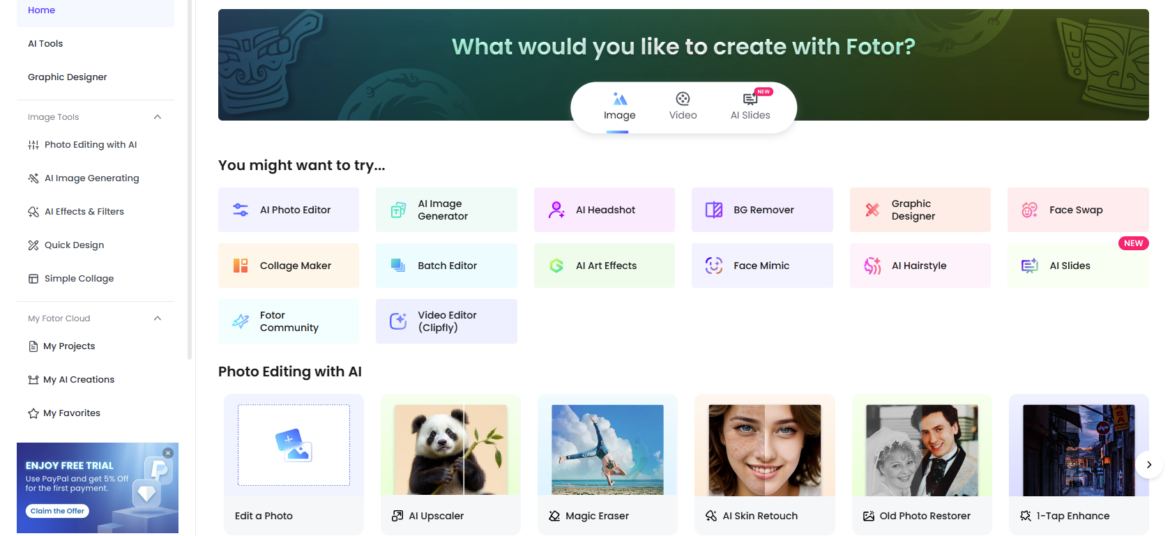Click the Fotor Community icon
The image size is (1170, 536).
[x=240, y=322]
